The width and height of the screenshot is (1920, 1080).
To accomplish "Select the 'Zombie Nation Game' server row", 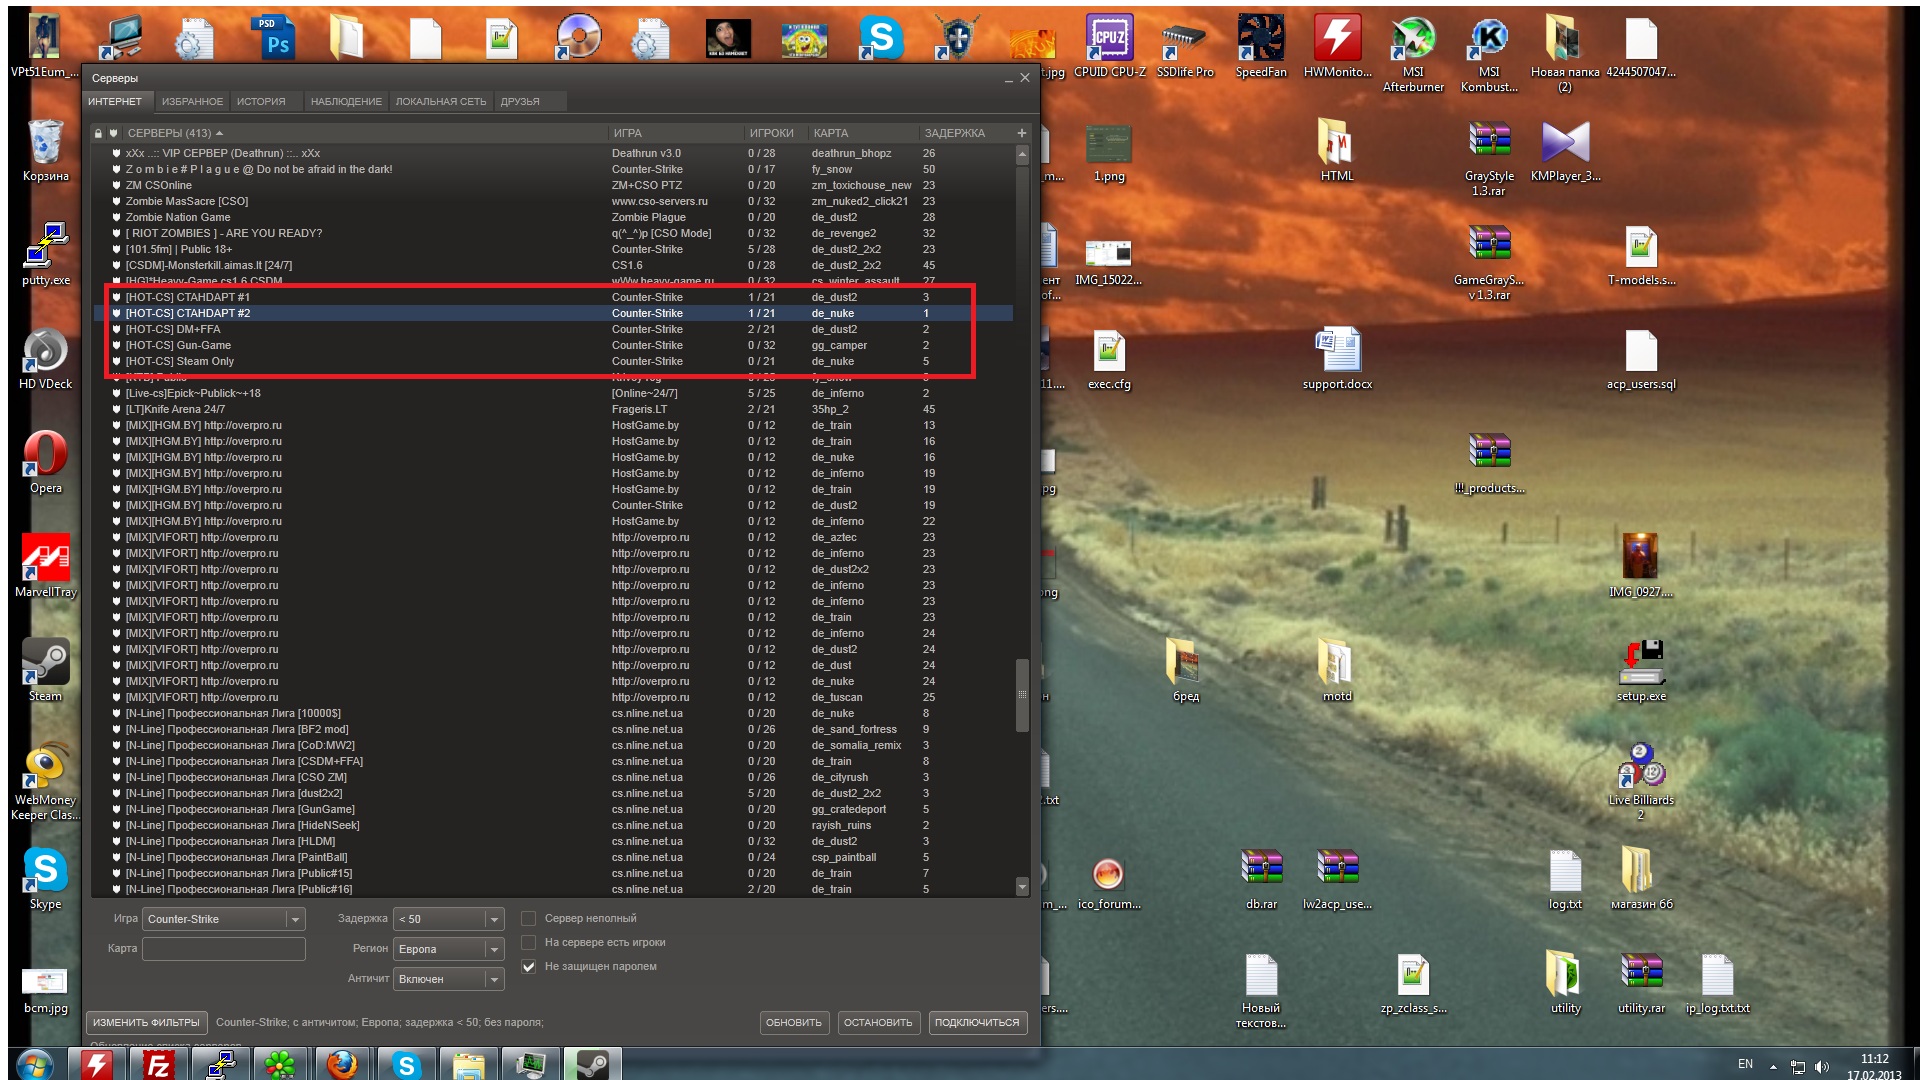I will [x=553, y=217].
